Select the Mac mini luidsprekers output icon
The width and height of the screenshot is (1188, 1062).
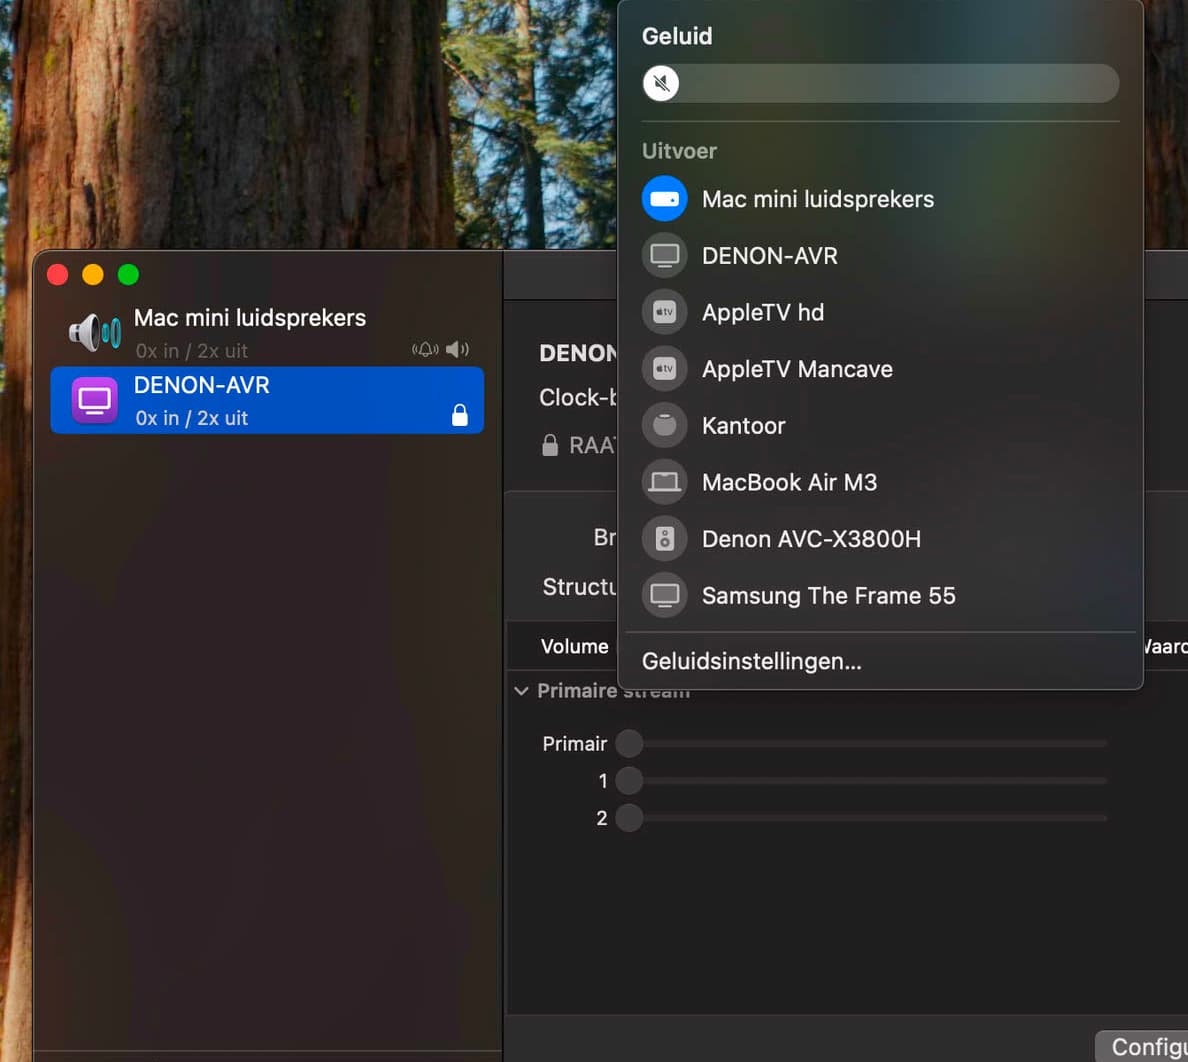coord(664,199)
